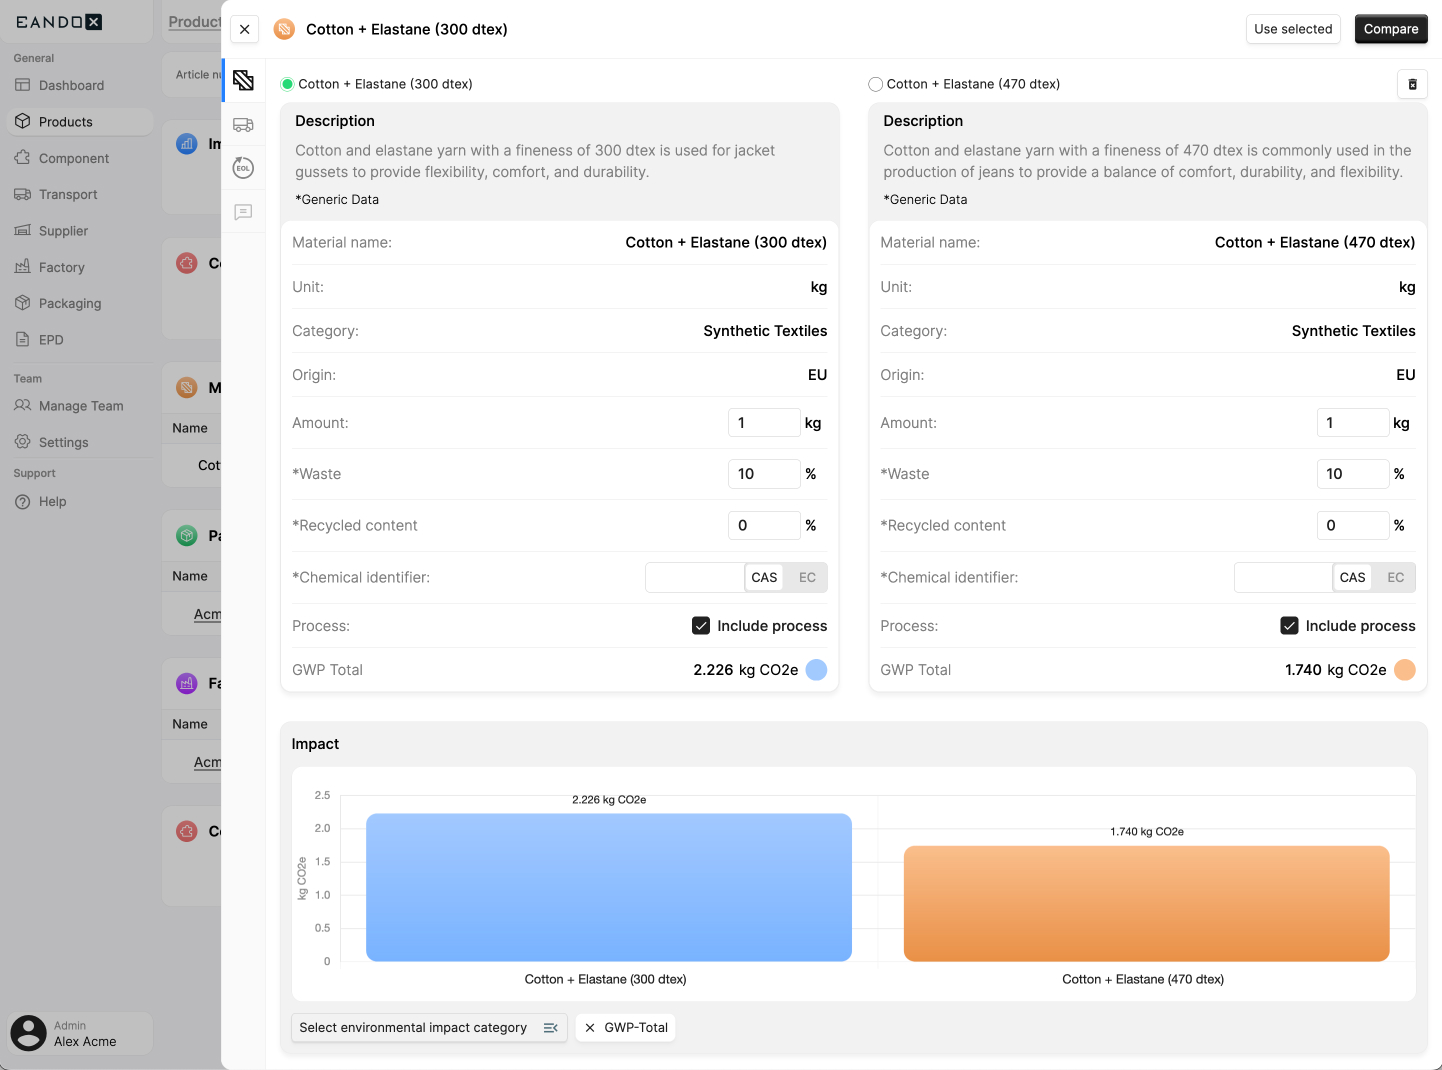Viewport: 1442px width, 1070px height.
Task: Disable Include process on the 470 dtex column
Action: [1289, 625]
